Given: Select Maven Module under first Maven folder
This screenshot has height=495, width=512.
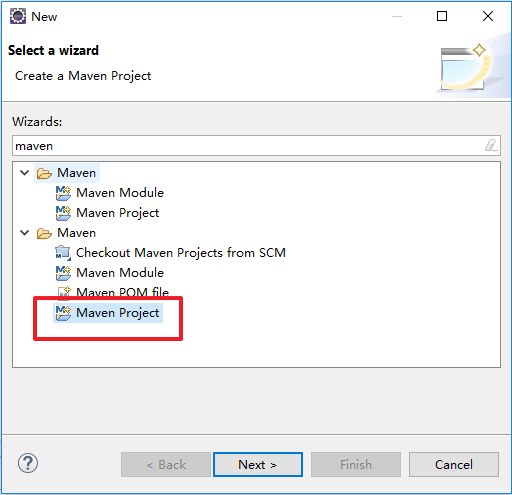Looking at the screenshot, I should (120, 193).
